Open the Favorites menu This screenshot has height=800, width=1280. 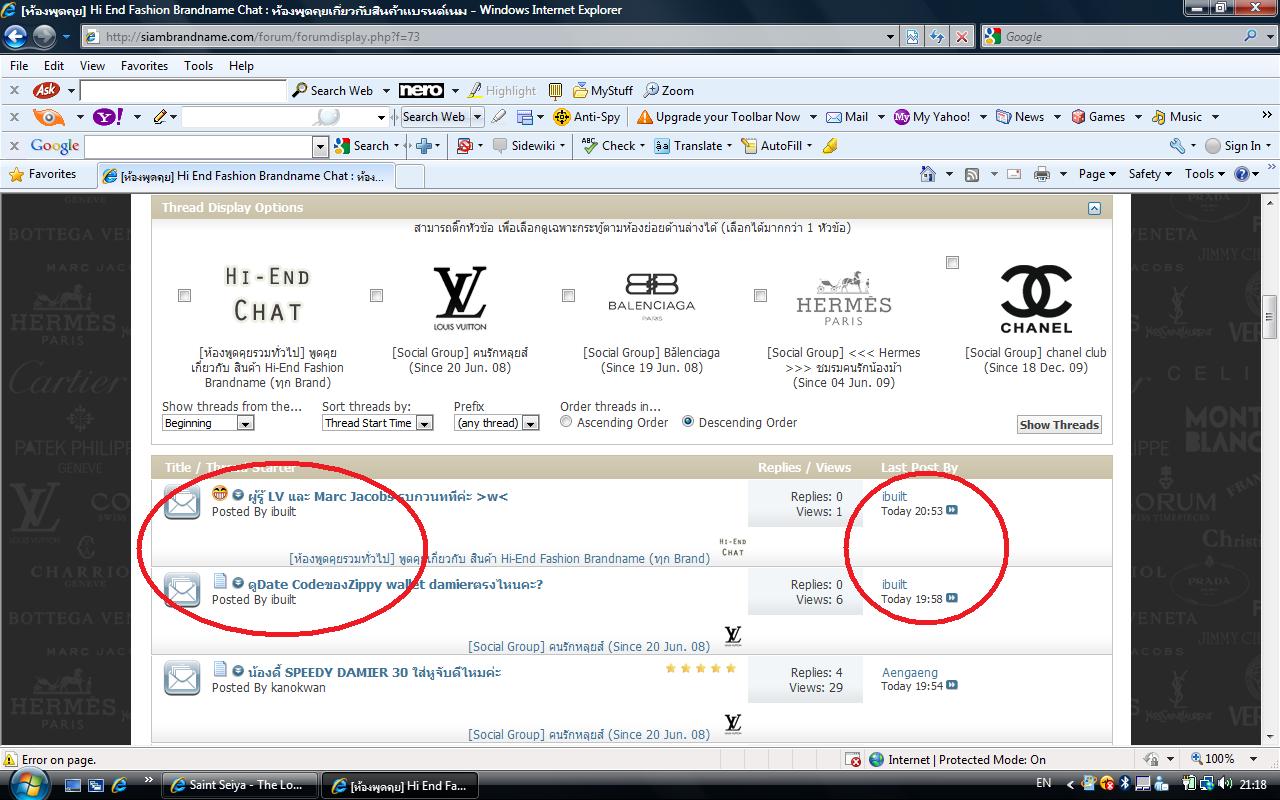(x=144, y=66)
